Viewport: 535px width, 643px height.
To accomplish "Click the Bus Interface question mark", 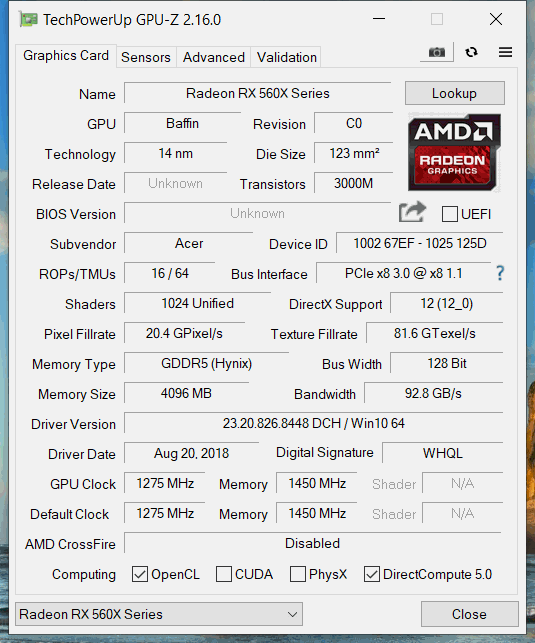I will point(500,273).
